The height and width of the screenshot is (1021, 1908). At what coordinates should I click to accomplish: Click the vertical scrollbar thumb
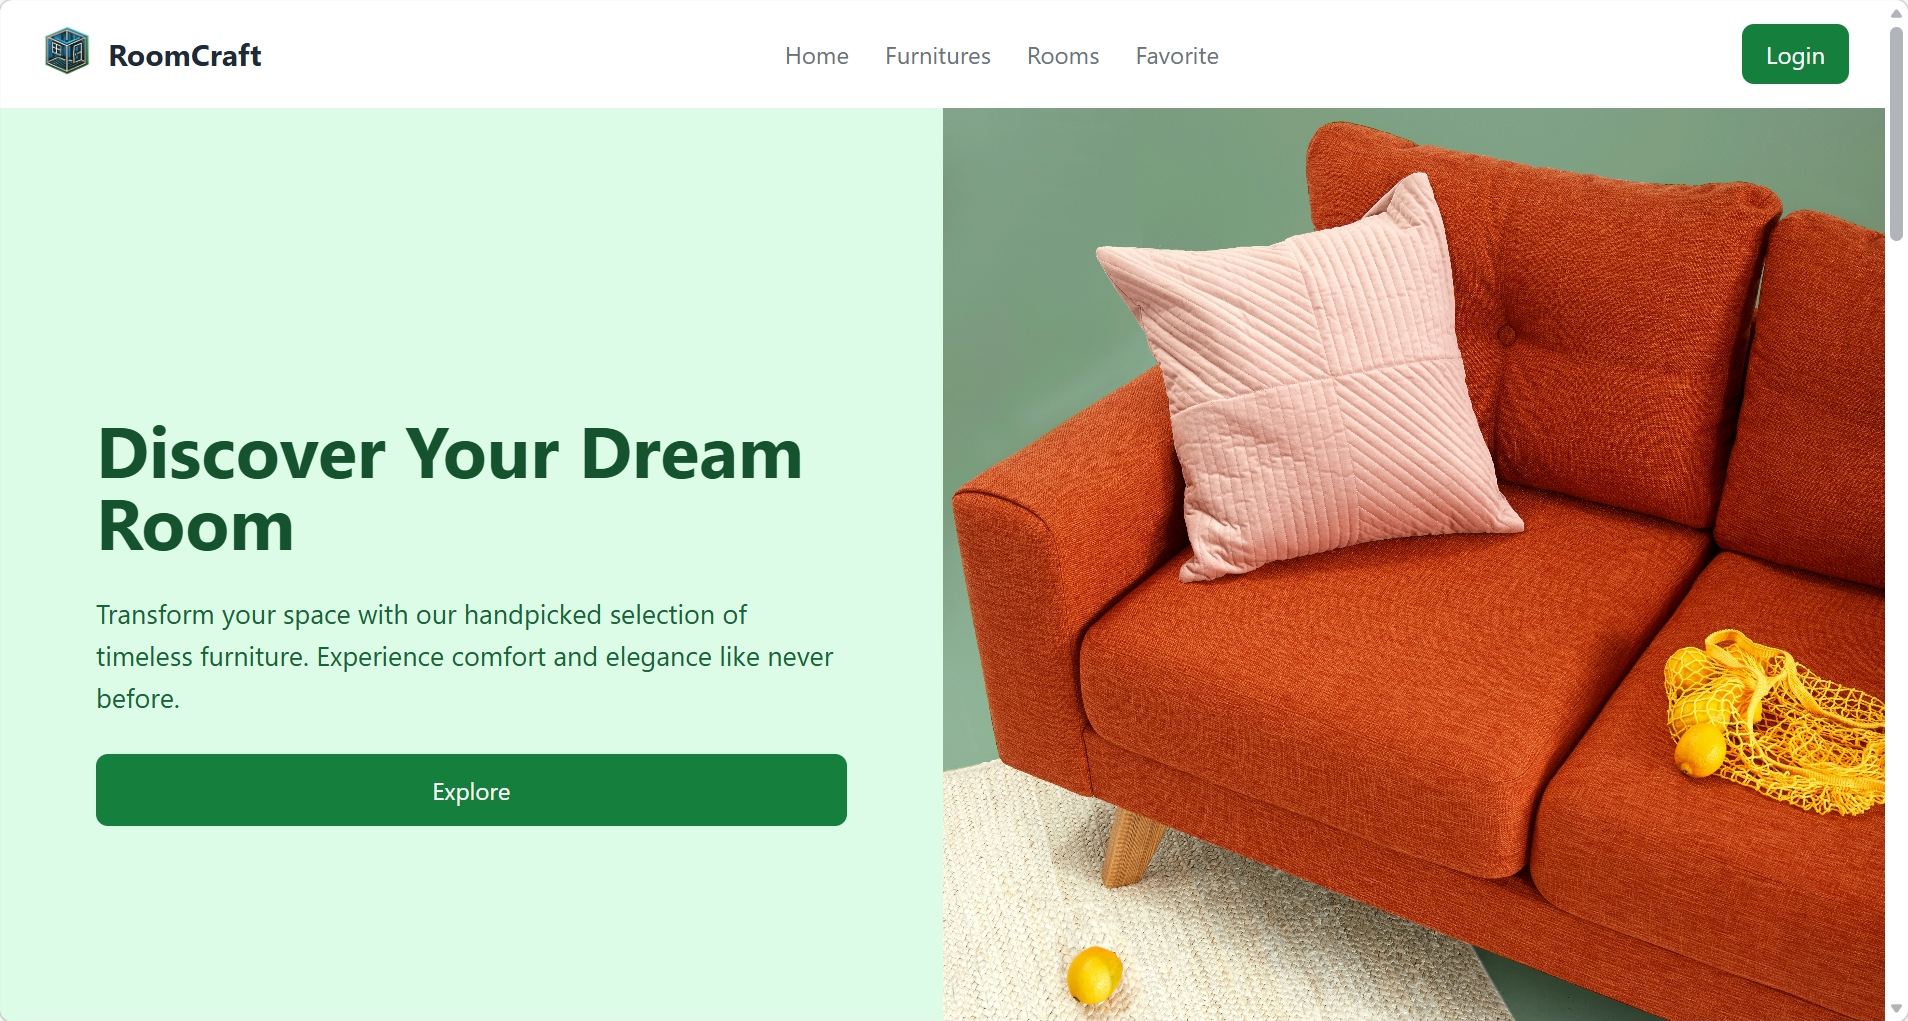coord(1896,134)
